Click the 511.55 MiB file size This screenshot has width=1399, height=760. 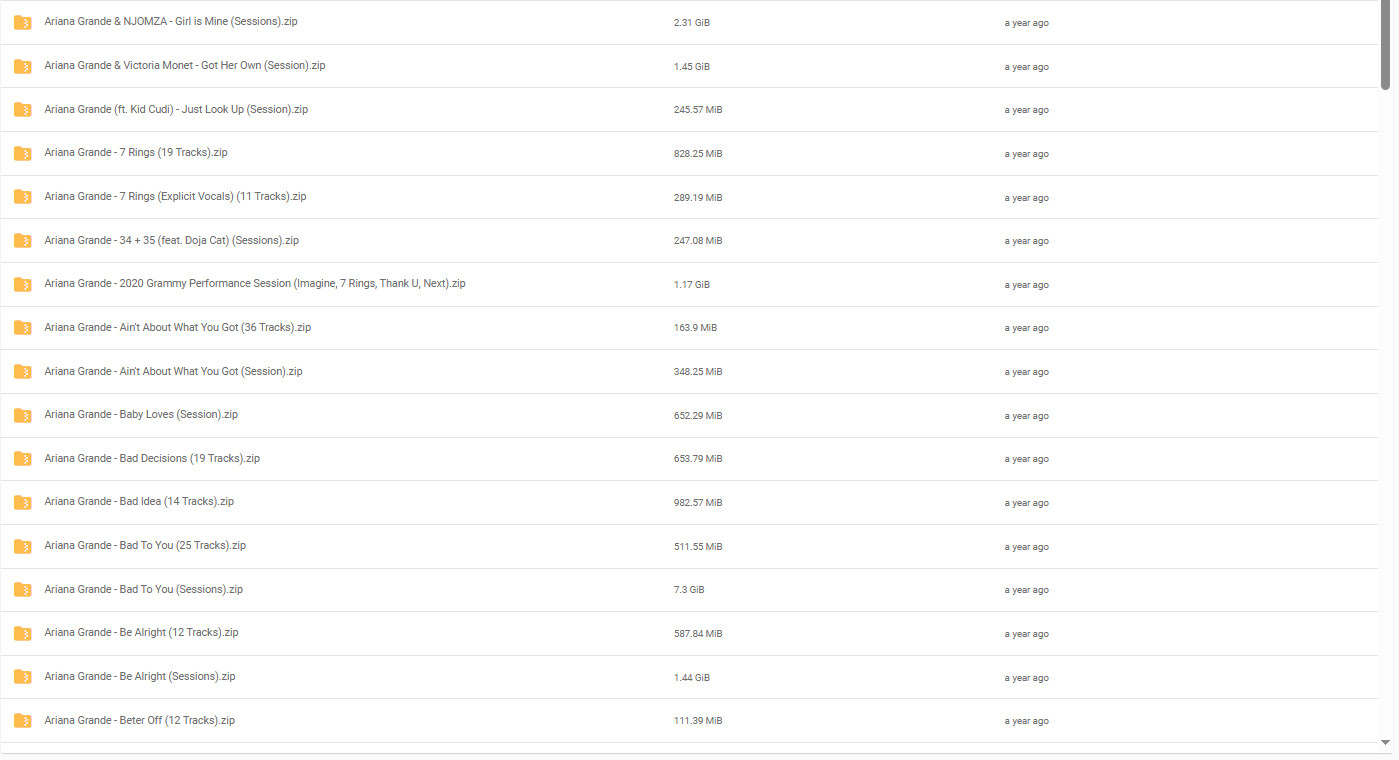pyautogui.click(x=698, y=547)
